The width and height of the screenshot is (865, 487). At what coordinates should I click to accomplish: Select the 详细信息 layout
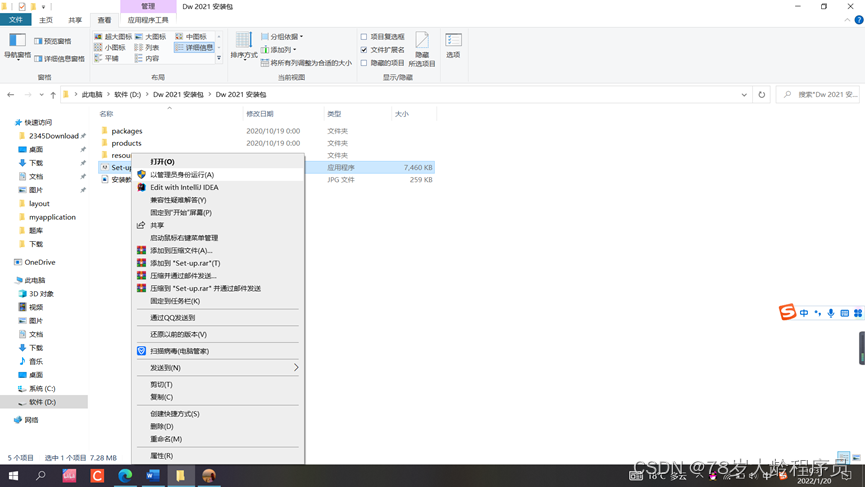[194, 47]
